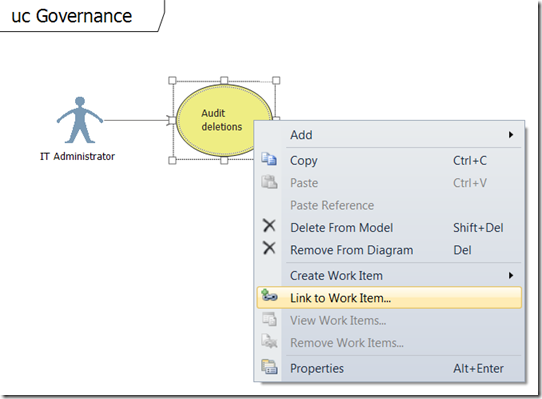Click the chain link icon for Link to Work Item
The height and width of the screenshot is (399, 542).
(x=269, y=296)
